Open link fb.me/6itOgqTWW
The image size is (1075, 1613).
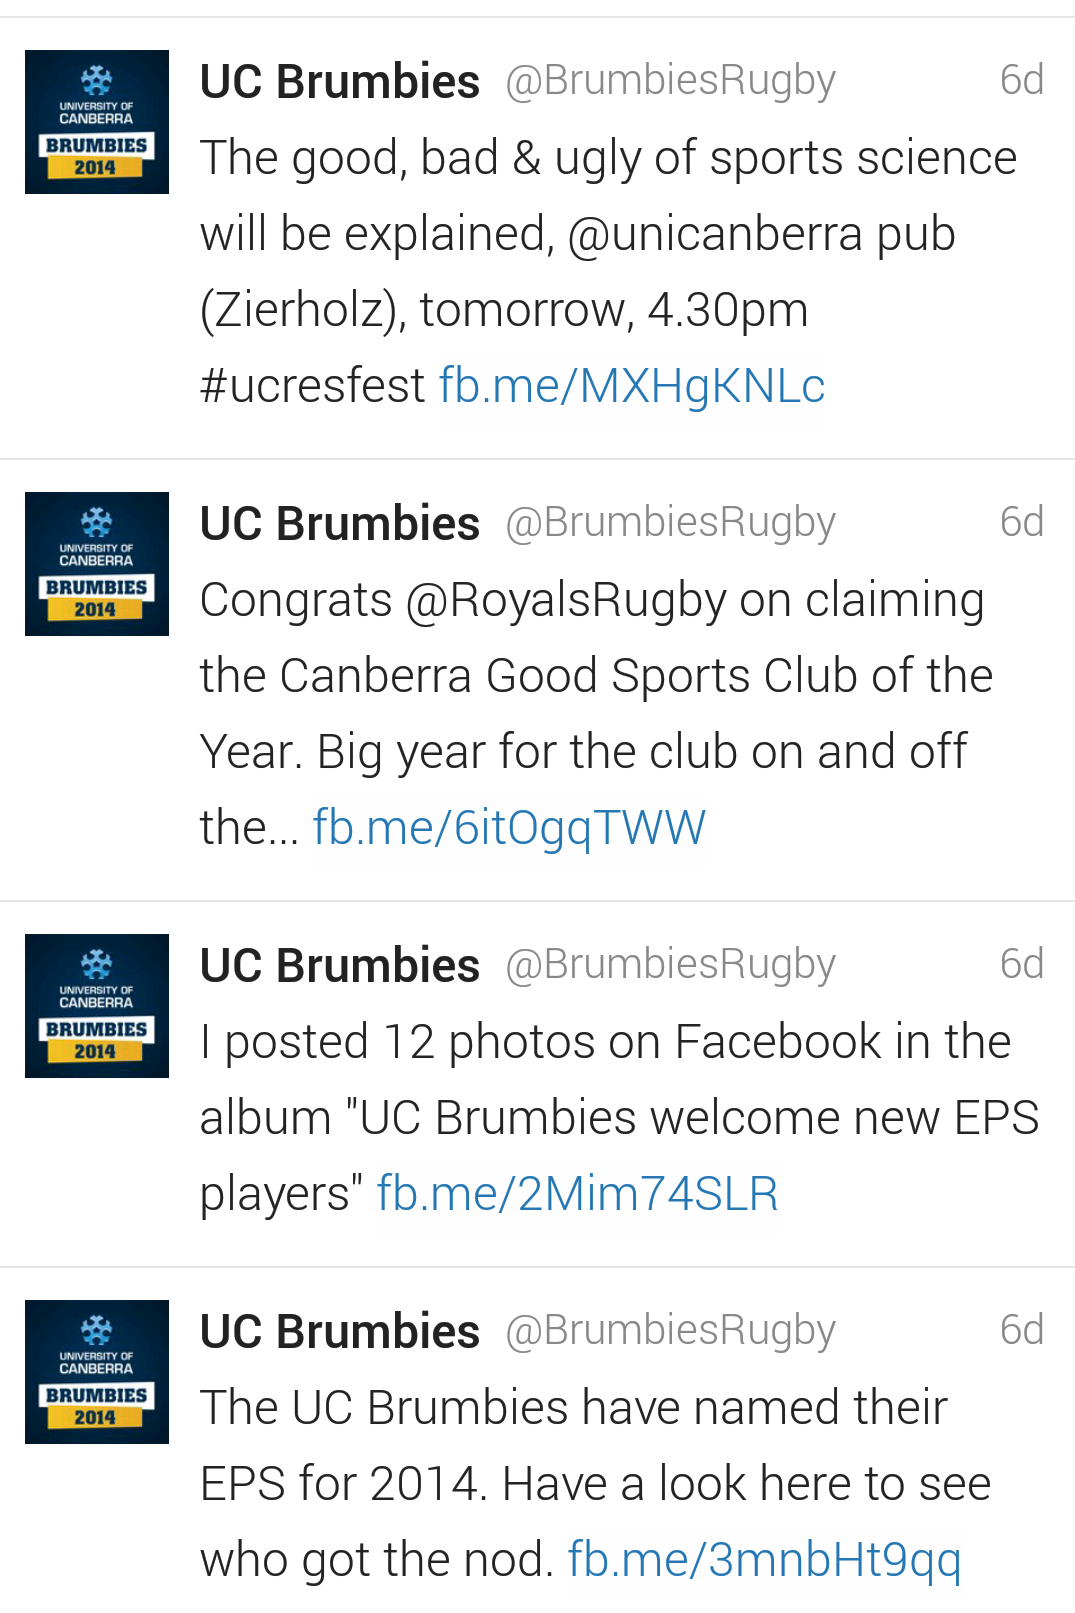click(509, 828)
